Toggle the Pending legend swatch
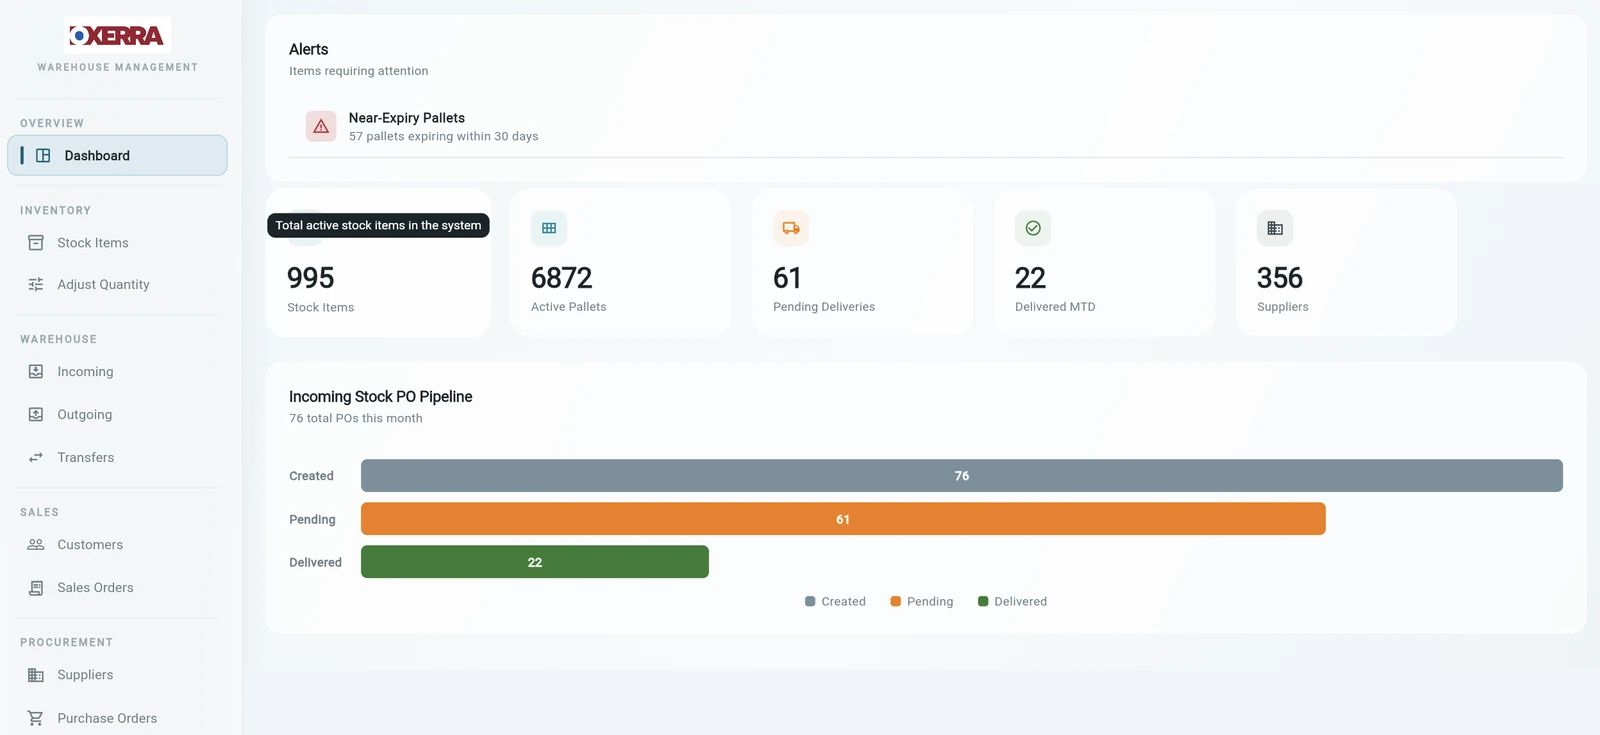1600x735 pixels. [896, 601]
